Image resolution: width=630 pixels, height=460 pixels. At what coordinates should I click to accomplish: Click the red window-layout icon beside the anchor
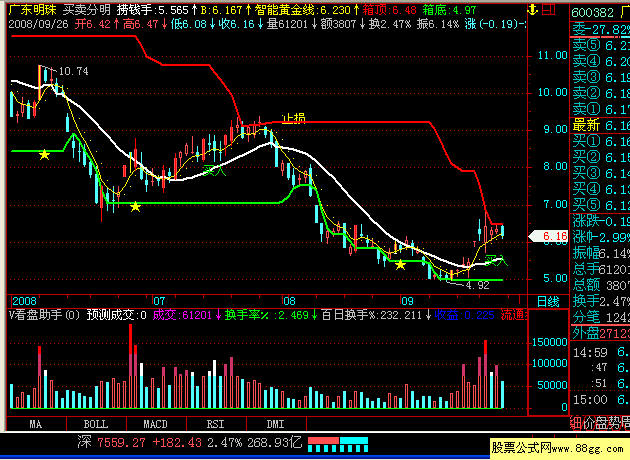click(548, 10)
